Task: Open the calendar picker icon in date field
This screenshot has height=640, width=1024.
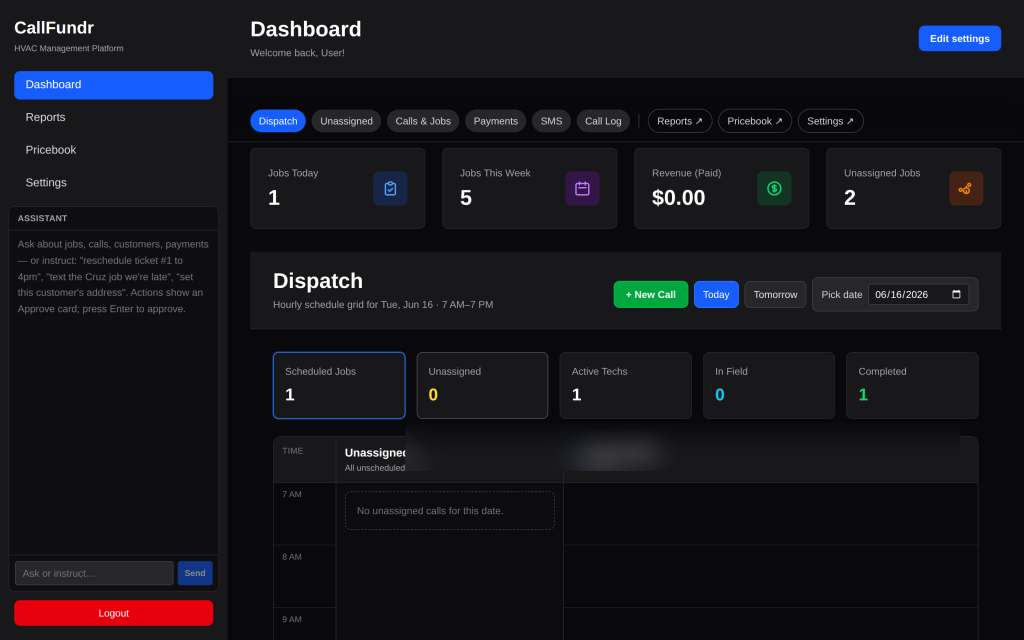Action: [x=956, y=295]
